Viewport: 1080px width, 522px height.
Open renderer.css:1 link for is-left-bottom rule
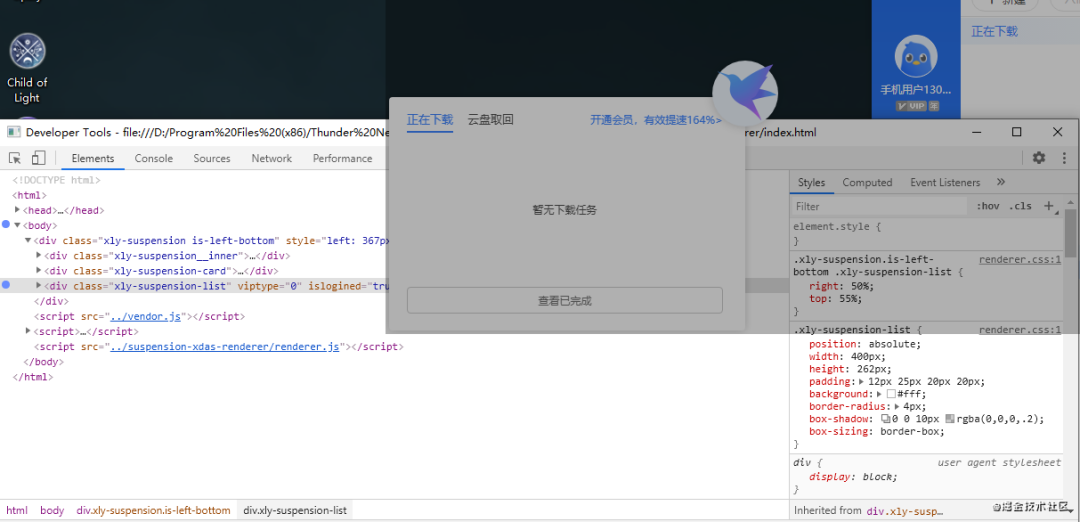coord(1020,260)
